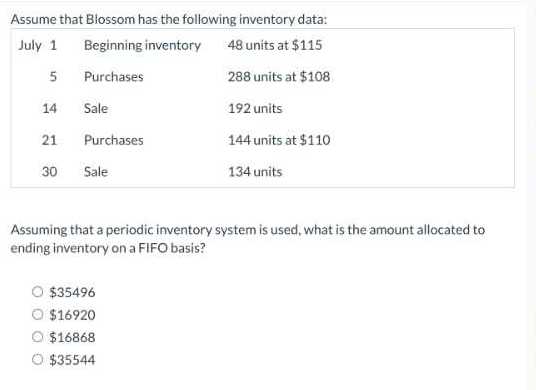Pick the $35544 radio option
The height and width of the screenshot is (390, 536).
click(37, 360)
